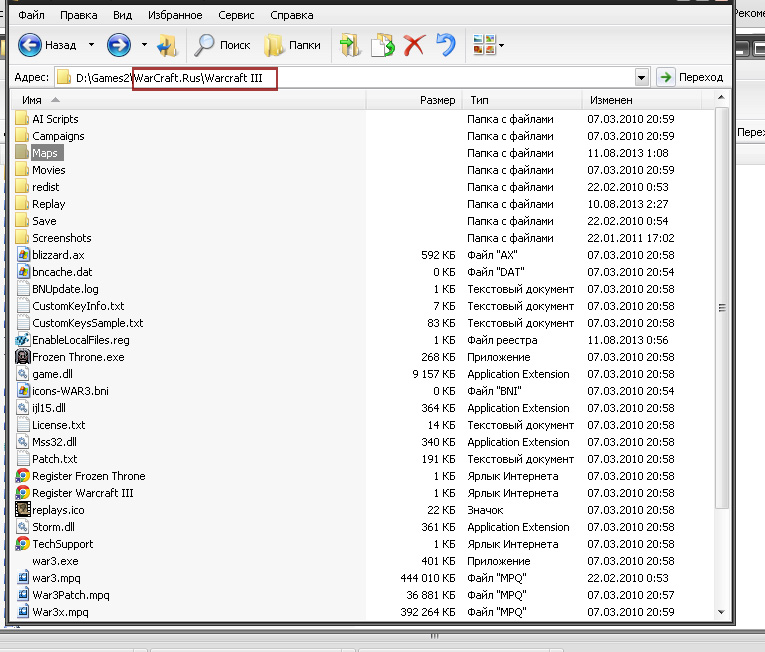The width and height of the screenshot is (765, 652).
Task: Toggle the Folders (Папки) pane button
Action: coord(292,45)
